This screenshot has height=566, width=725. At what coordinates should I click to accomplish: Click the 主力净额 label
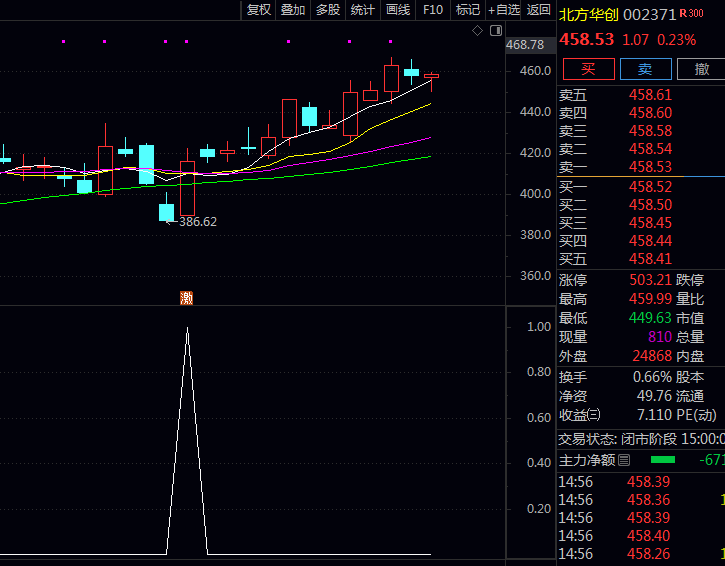[587, 460]
